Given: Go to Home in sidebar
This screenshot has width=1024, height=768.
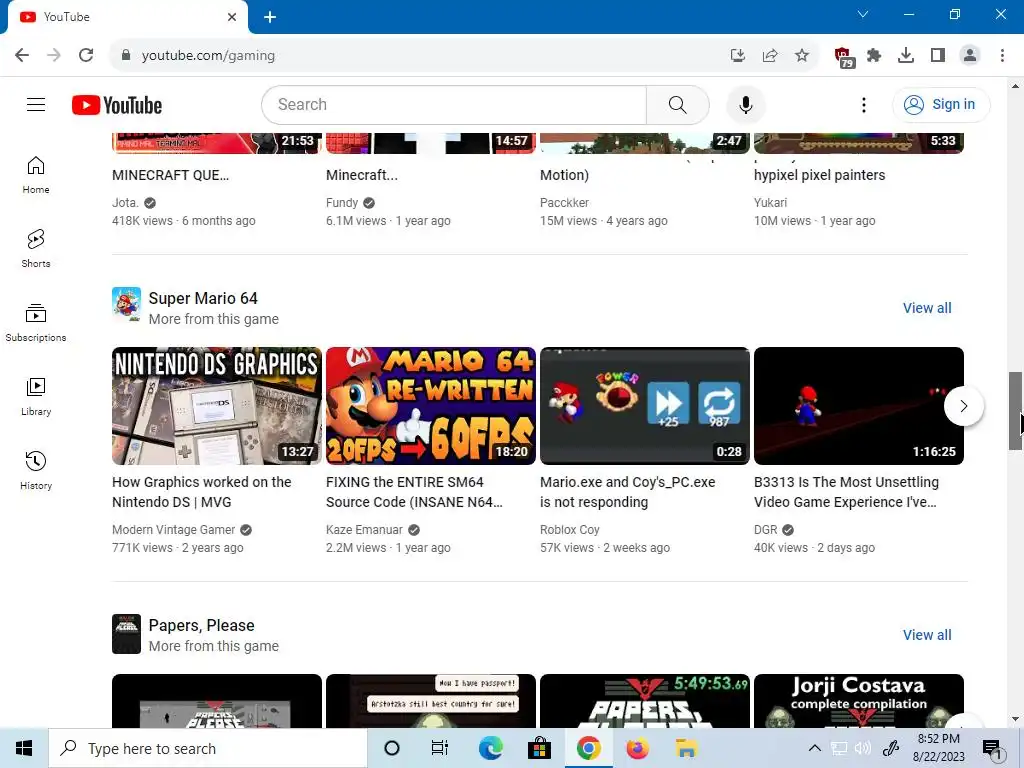Looking at the screenshot, I should pos(36,175).
